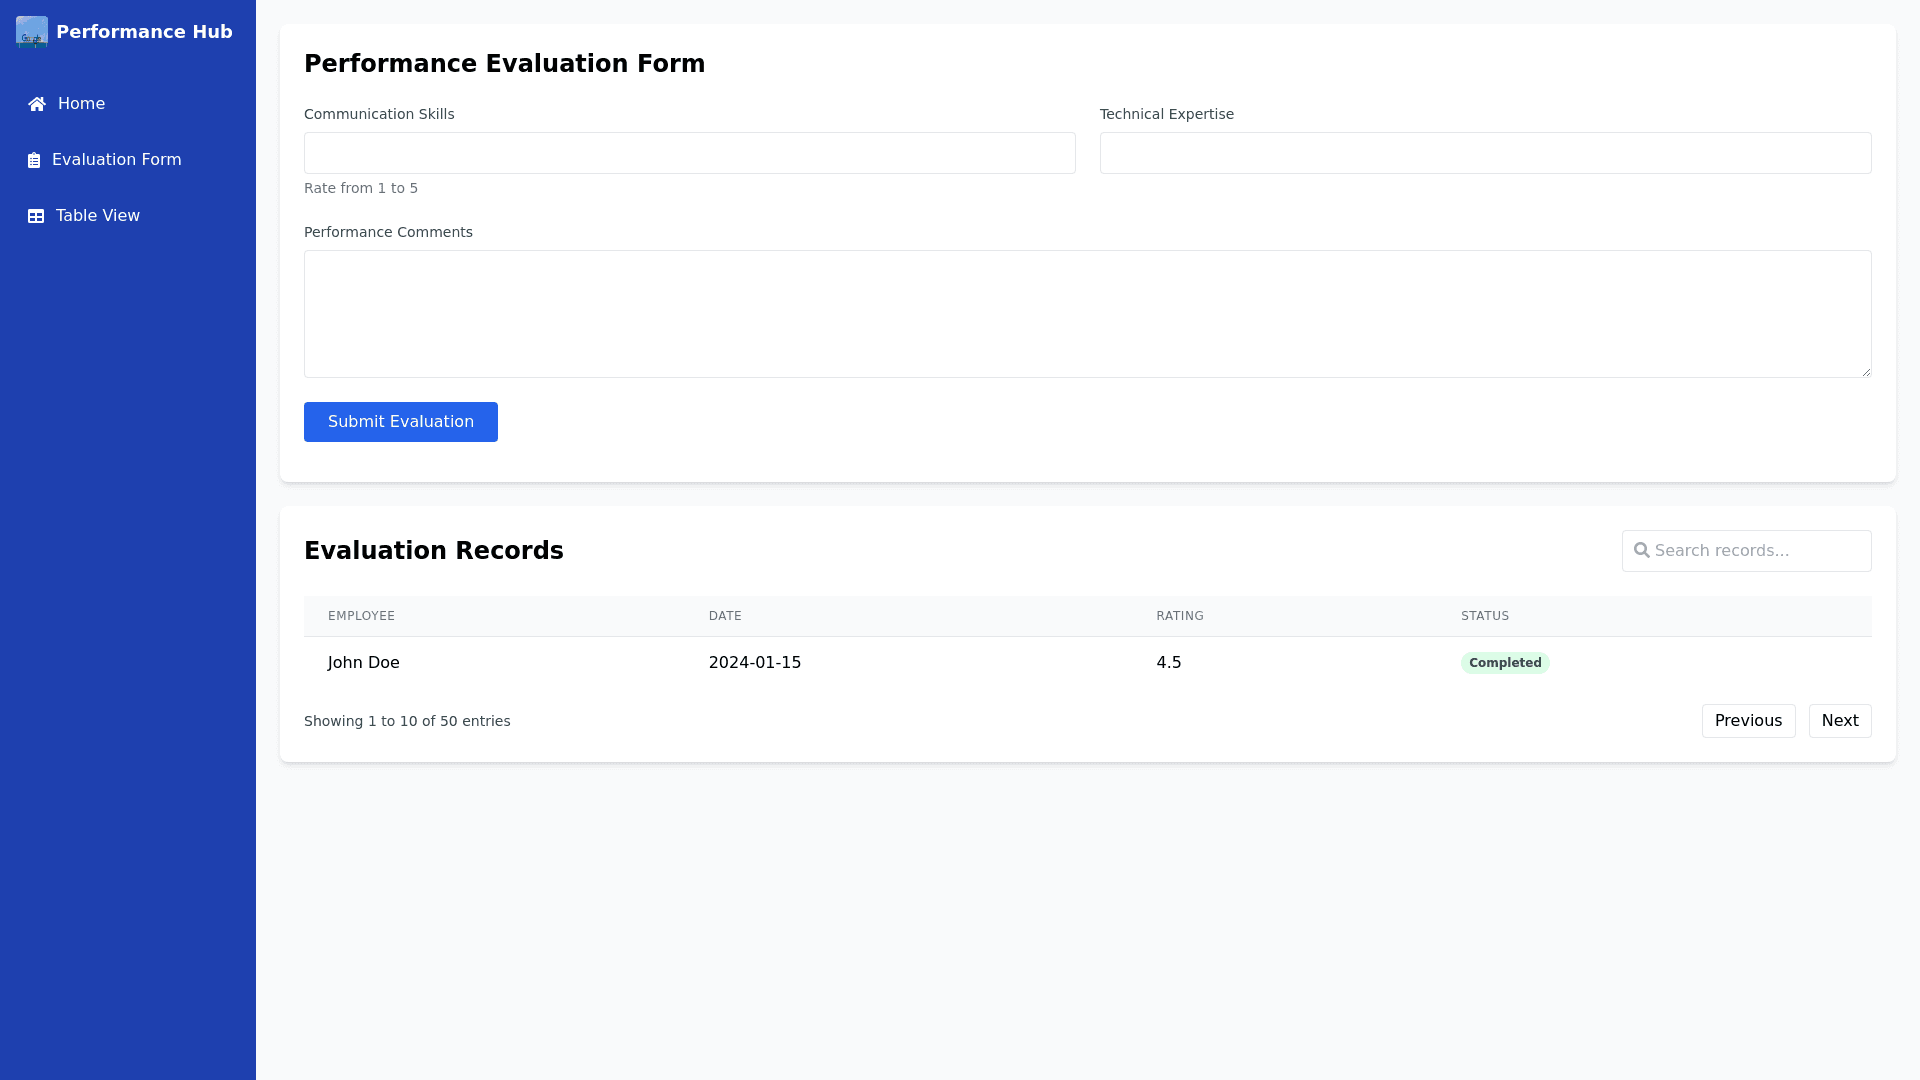1920x1080 pixels.
Task: Select the Employee column header
Action: [361, 616]
